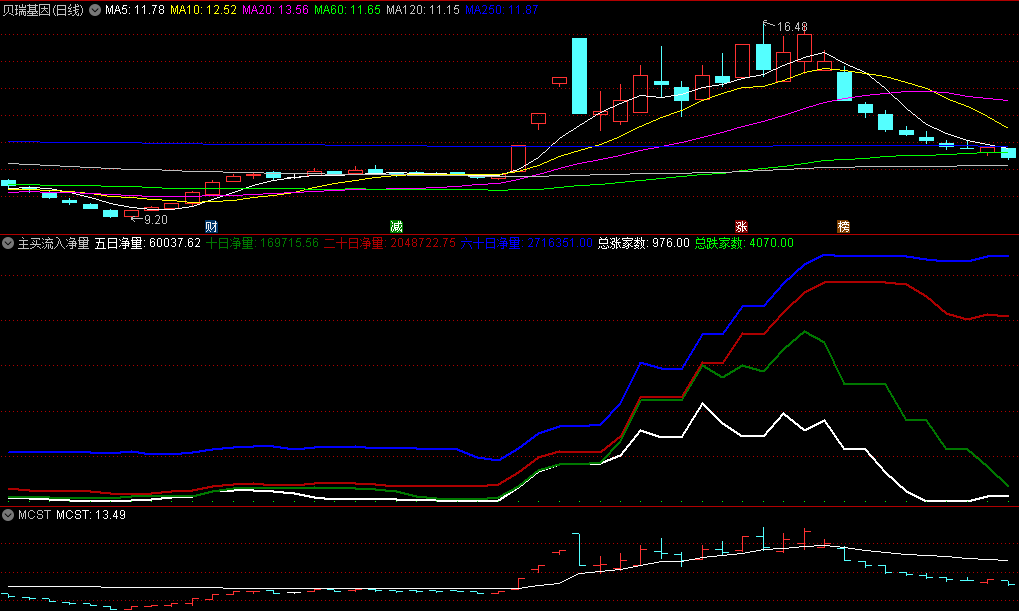
Task: Select the MA5: 11.78 label
Action: tap(135, 10)
